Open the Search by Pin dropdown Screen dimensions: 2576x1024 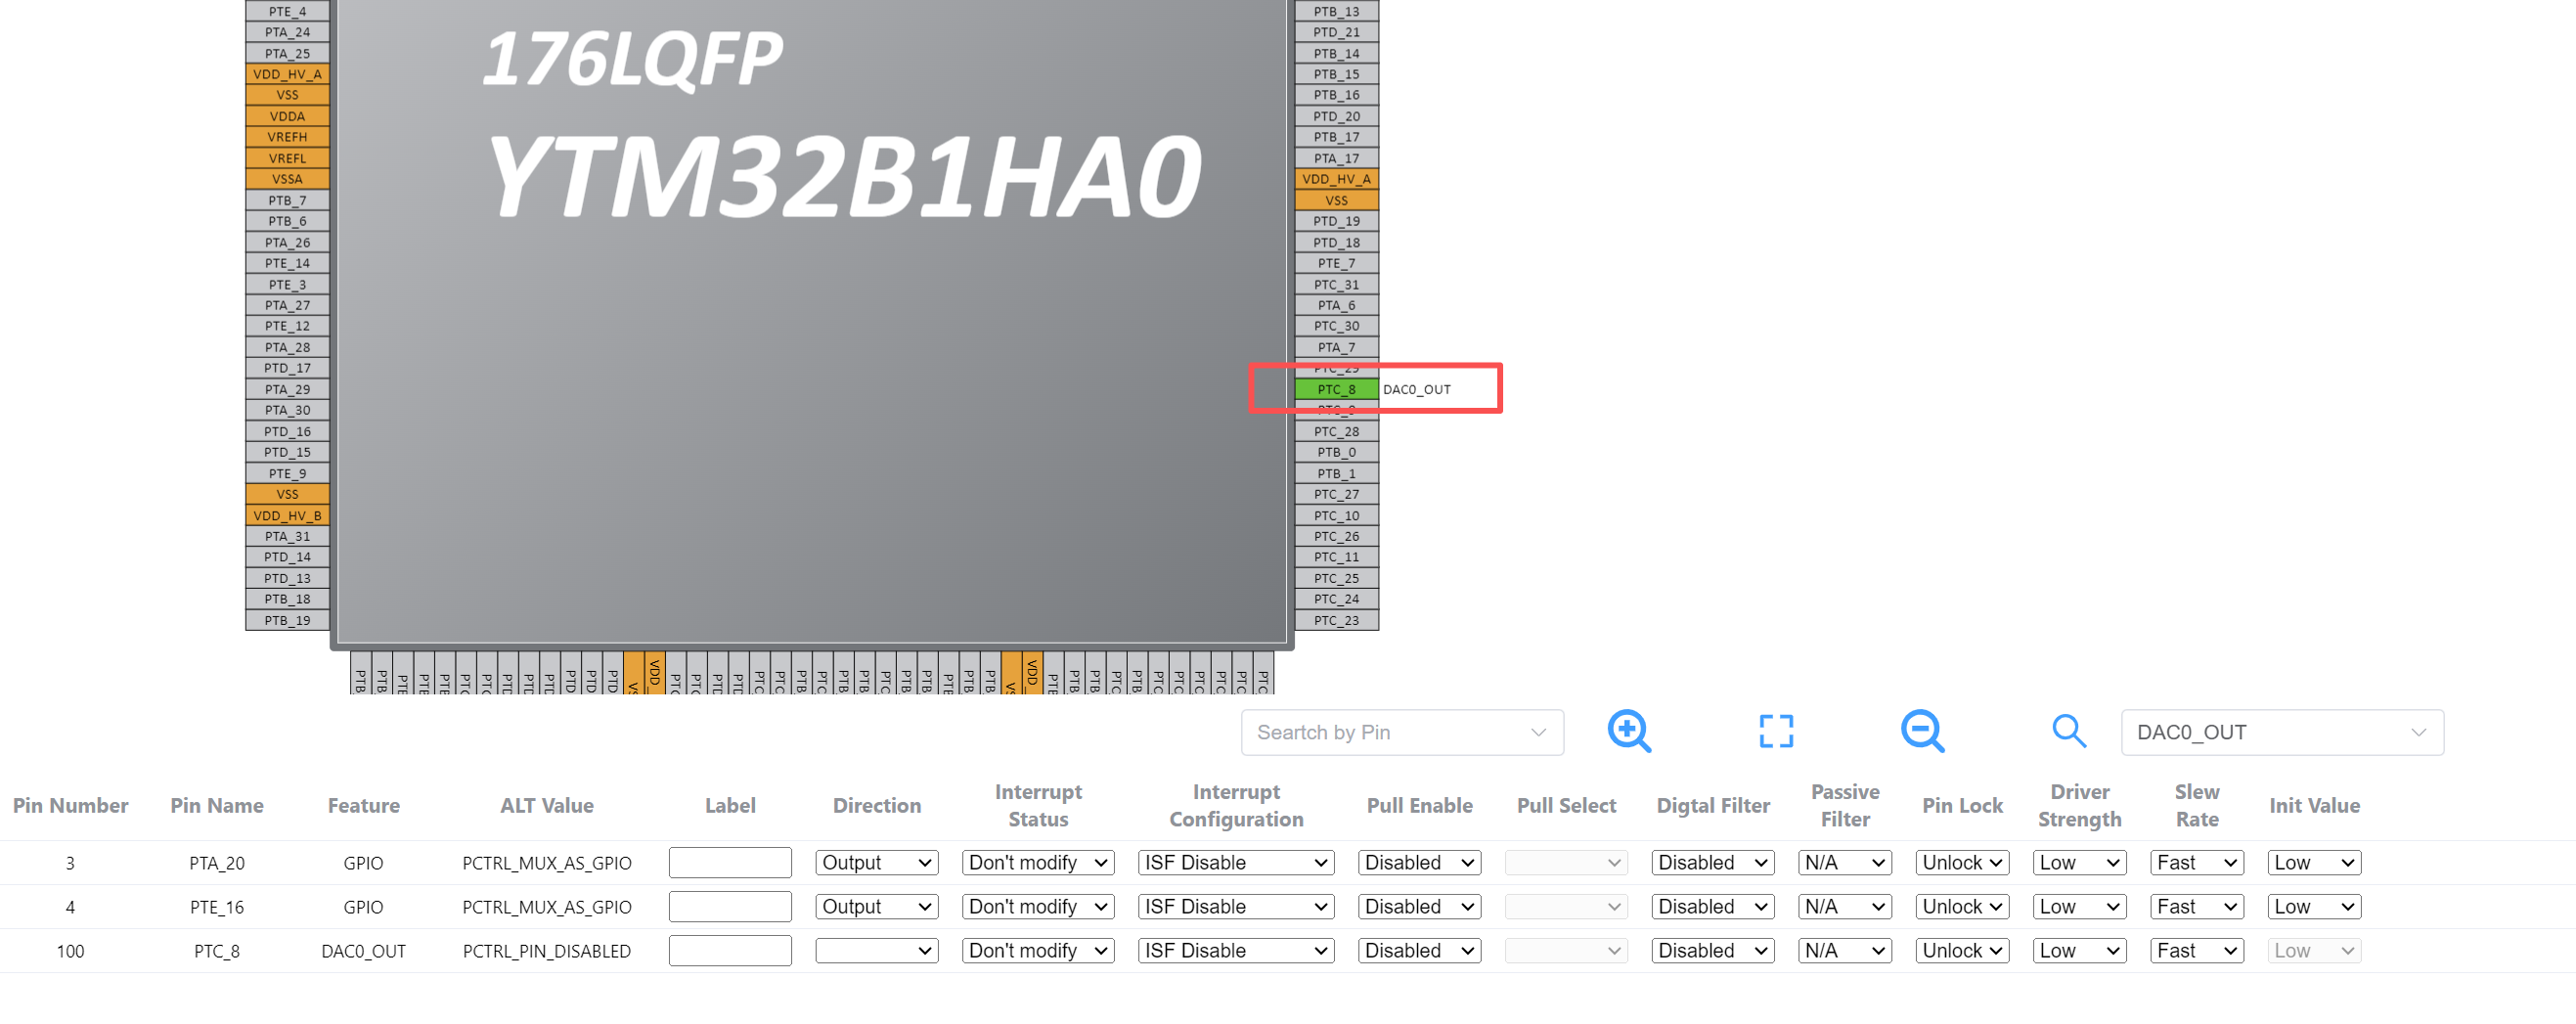[x=1401, y=732]
